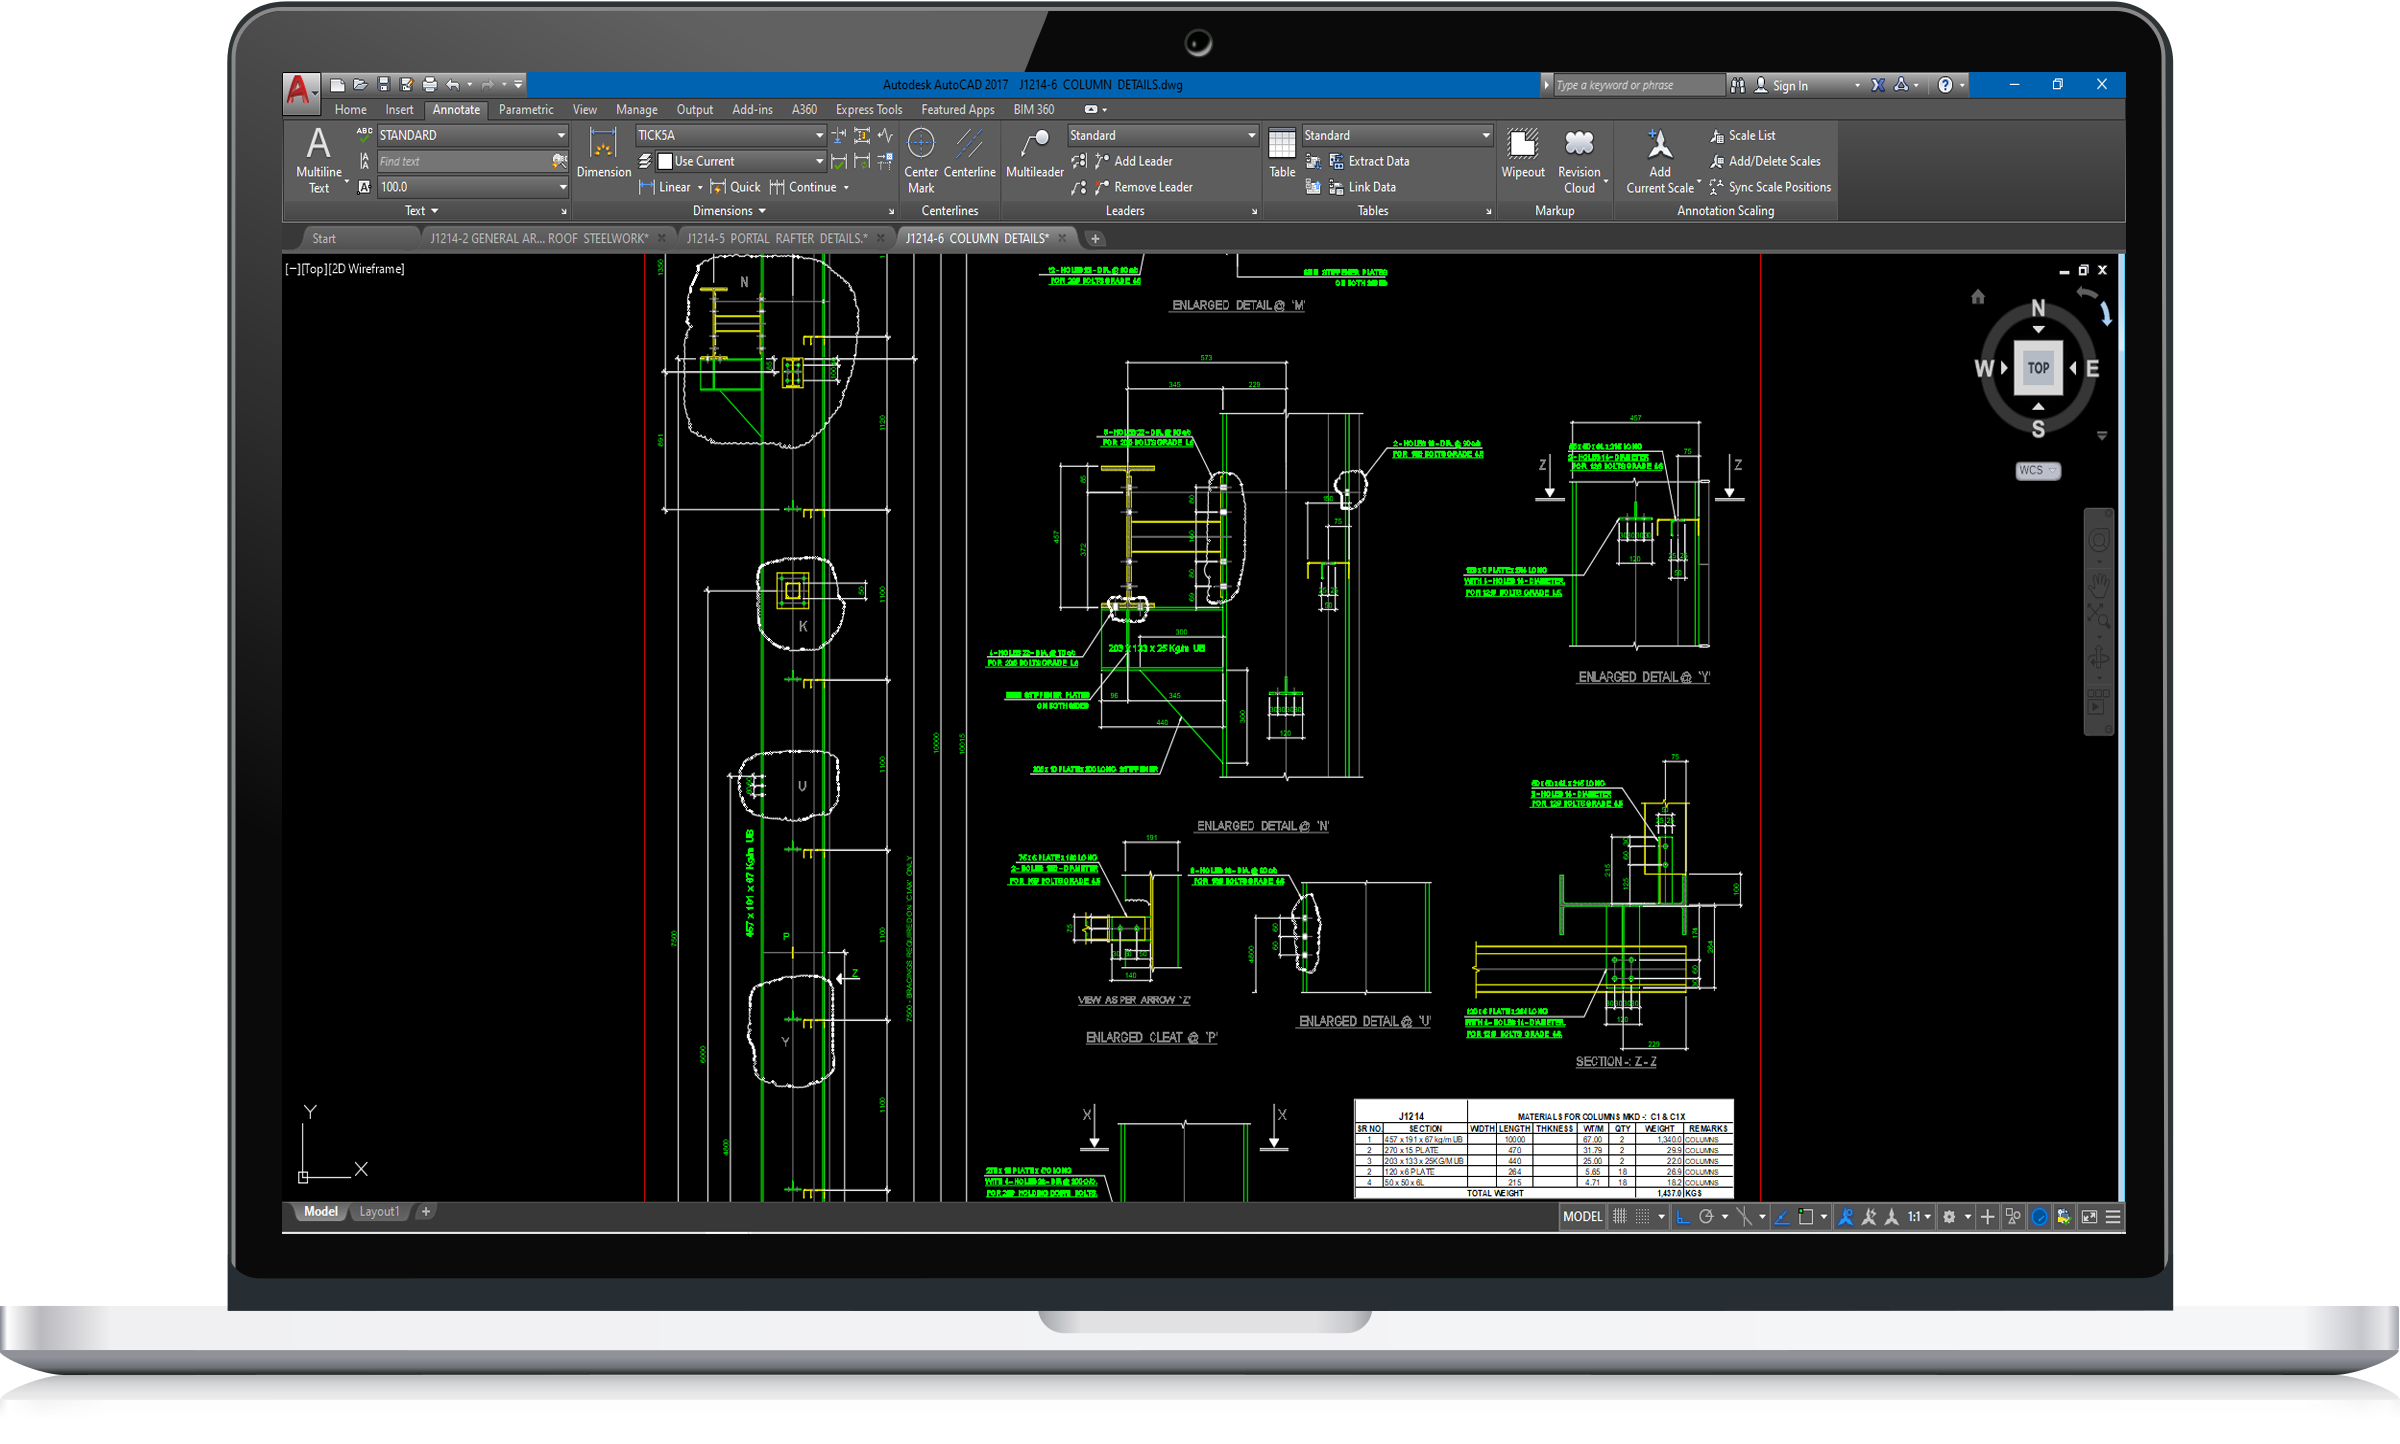Switch to the Insert ribbon tab
2400x1444 pixels.
pos(399,110)
